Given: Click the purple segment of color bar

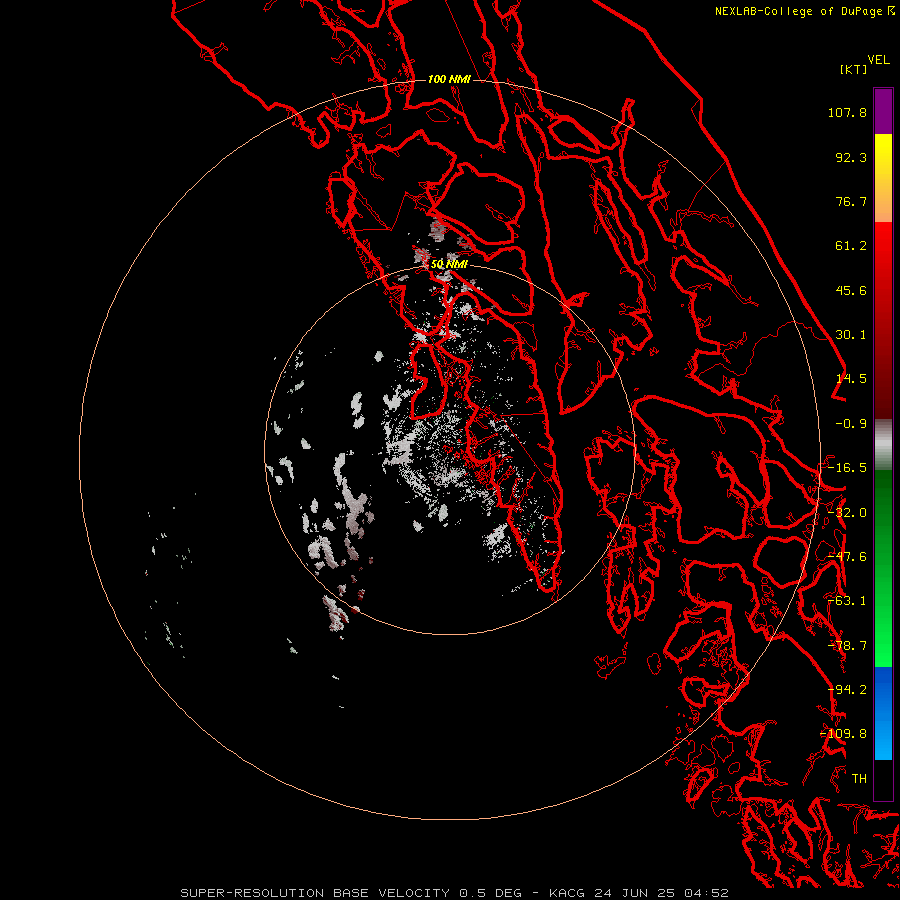Looking at the screenshot, I should click(883, 112).
